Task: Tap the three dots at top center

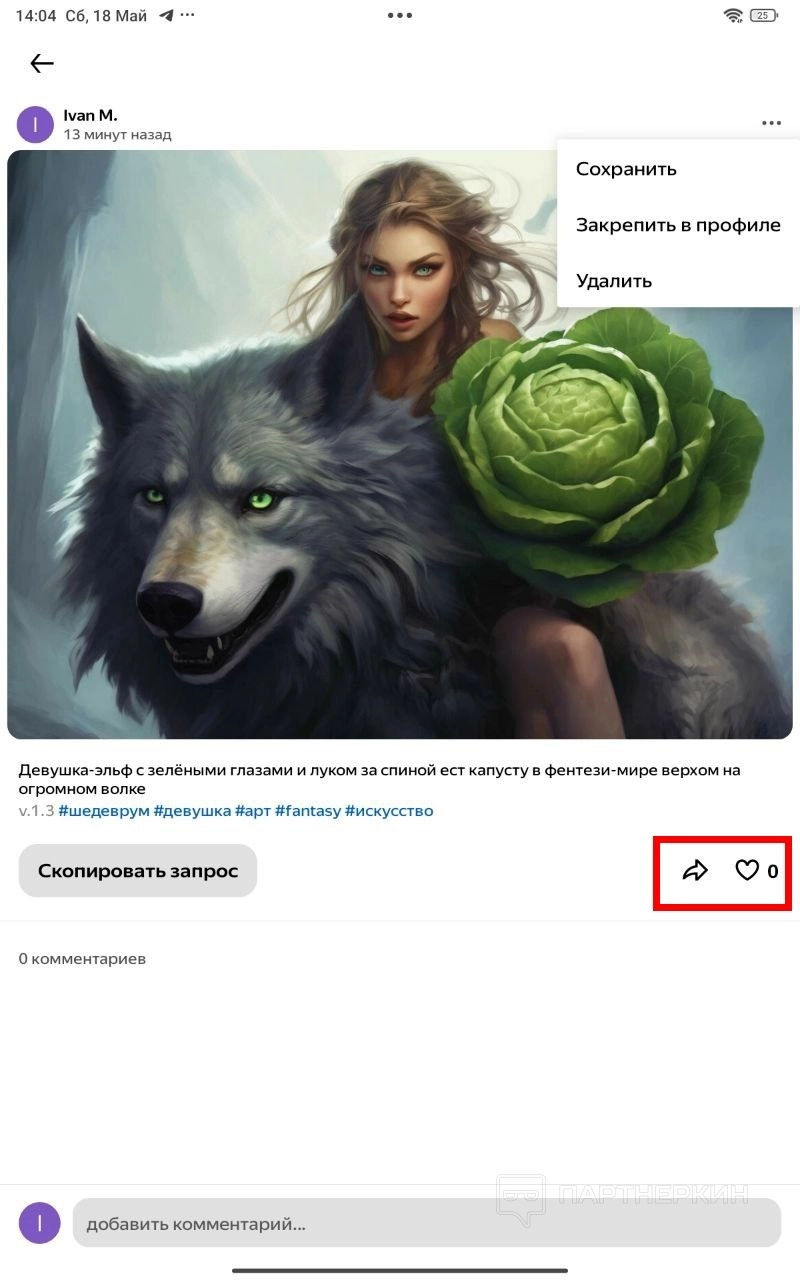Action: click(400, 15)
